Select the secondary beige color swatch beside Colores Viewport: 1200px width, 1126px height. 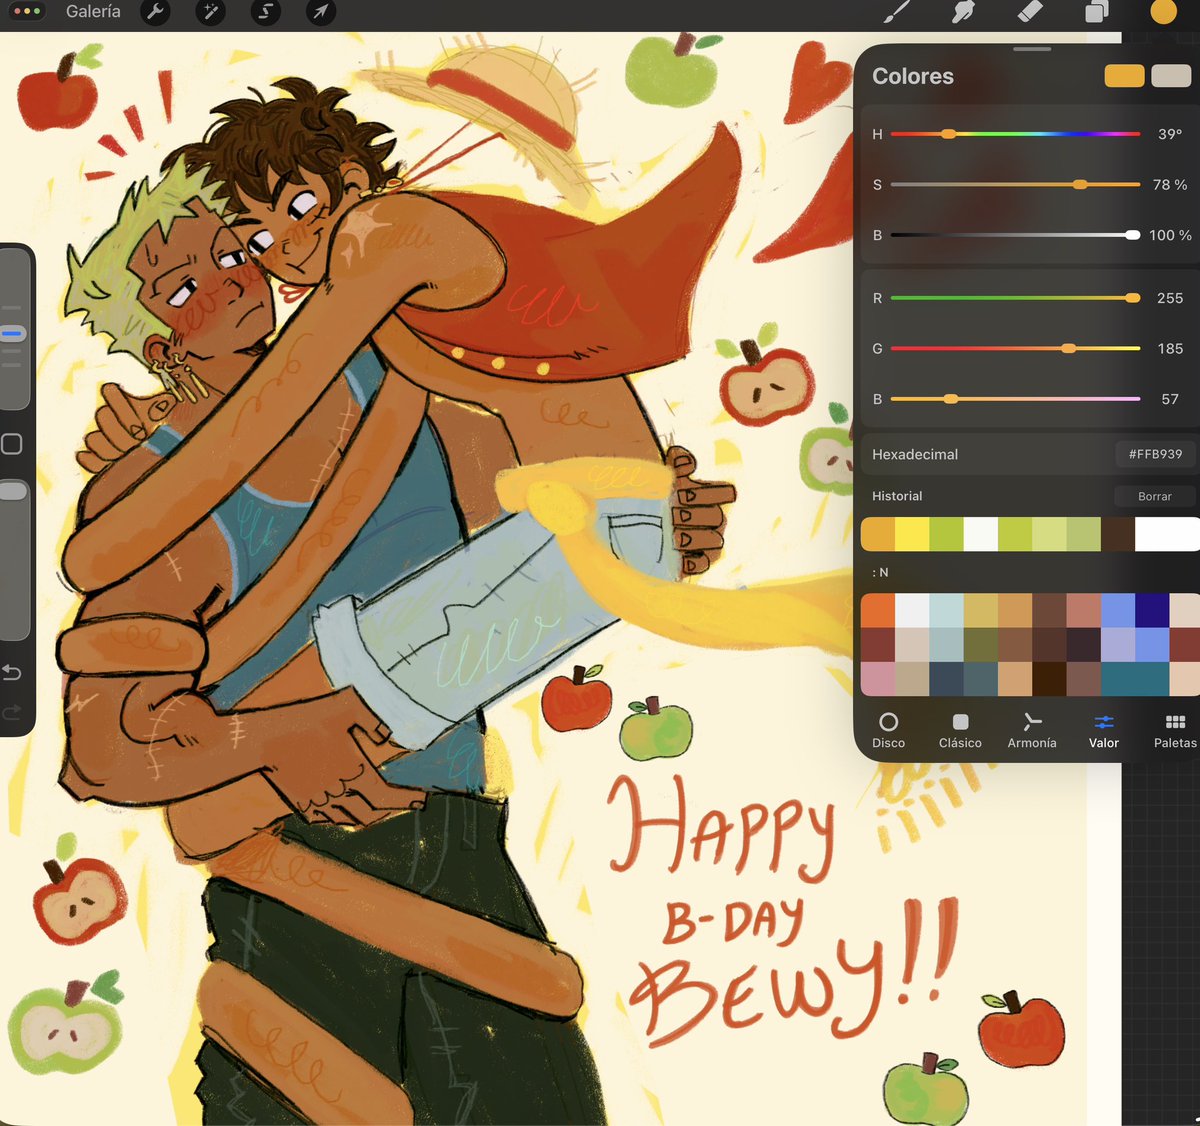tap(1171, 76)
